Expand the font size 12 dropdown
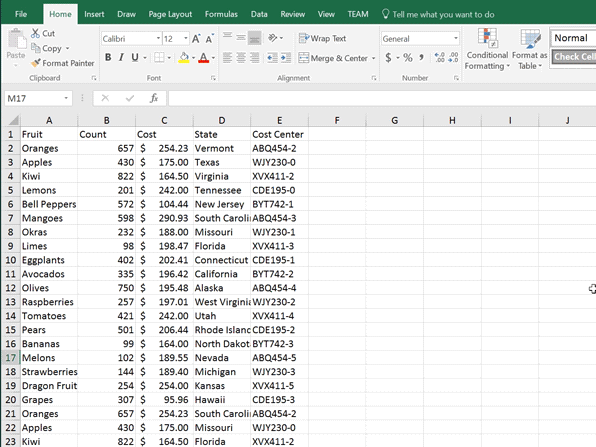Image resolution: width=596 pixels, height=447 pixels. click(185, 38)
